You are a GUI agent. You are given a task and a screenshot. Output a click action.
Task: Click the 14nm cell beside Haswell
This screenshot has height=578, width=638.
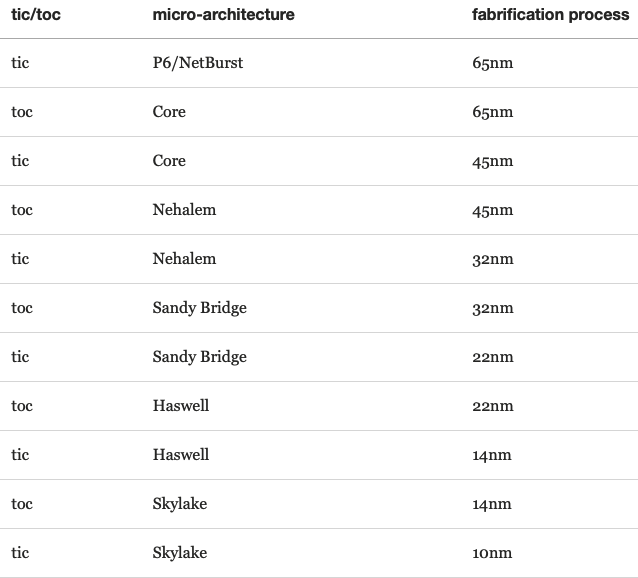pyautogui.click(x=491, y=455)
